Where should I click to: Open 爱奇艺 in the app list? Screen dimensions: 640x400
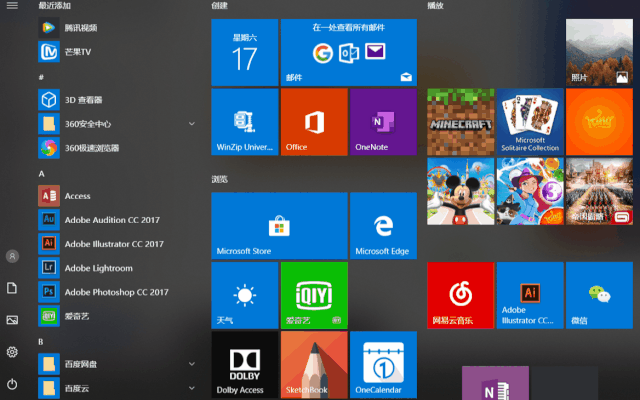[x=117, y=316]
